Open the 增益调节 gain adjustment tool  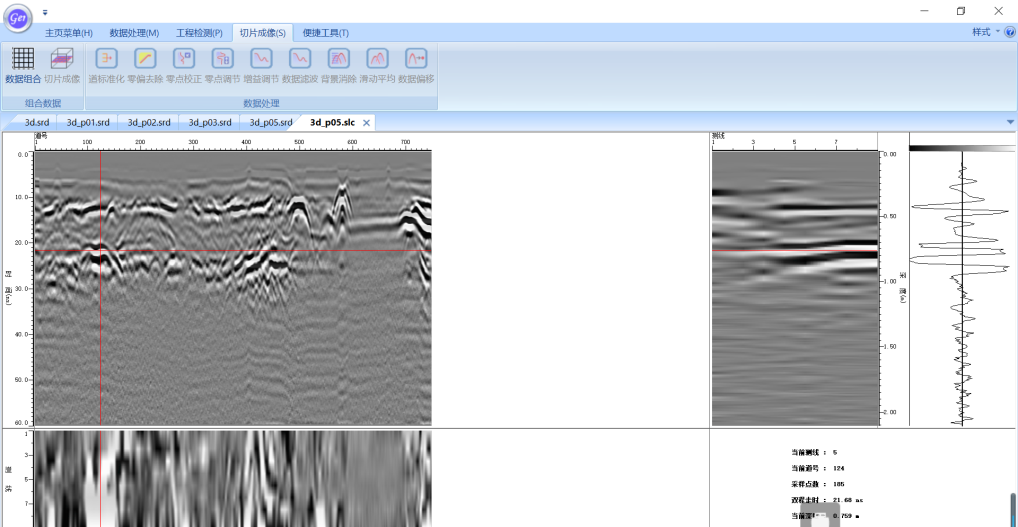(x=261, y=59)
